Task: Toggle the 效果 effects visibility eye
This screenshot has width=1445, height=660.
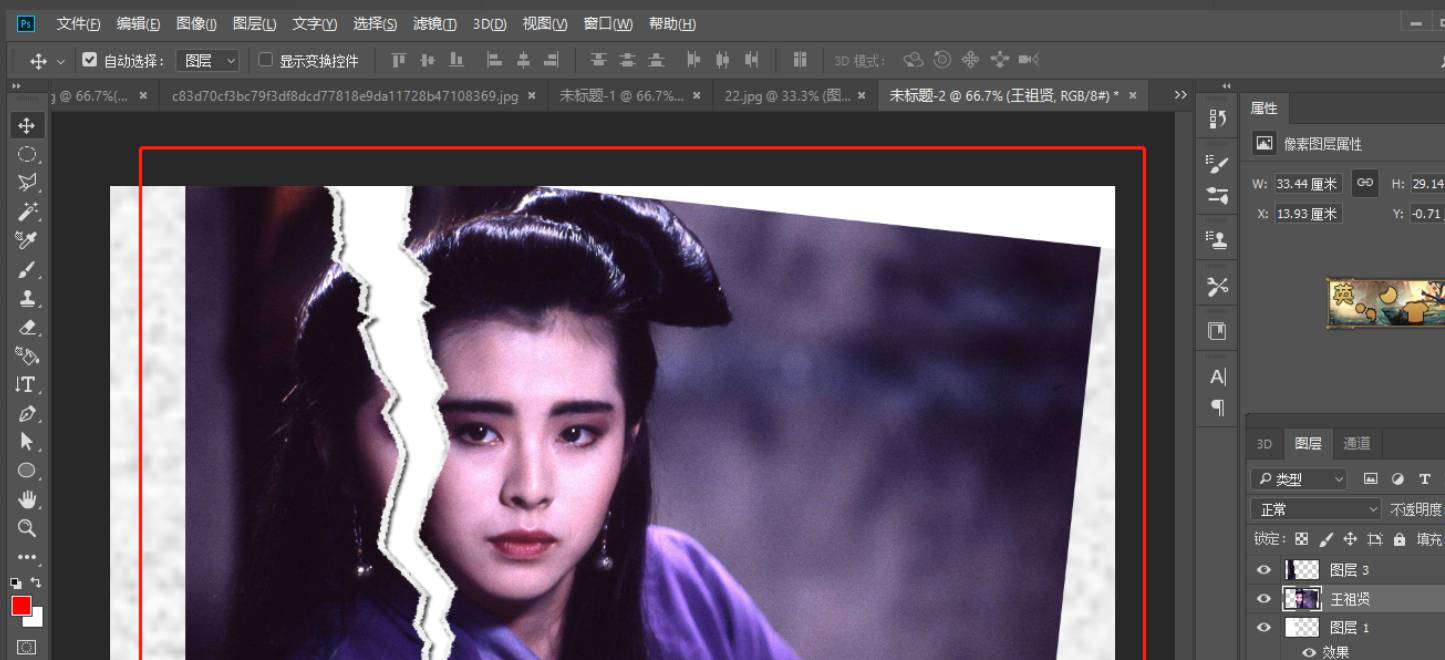Action: (x=1309, y=652)
